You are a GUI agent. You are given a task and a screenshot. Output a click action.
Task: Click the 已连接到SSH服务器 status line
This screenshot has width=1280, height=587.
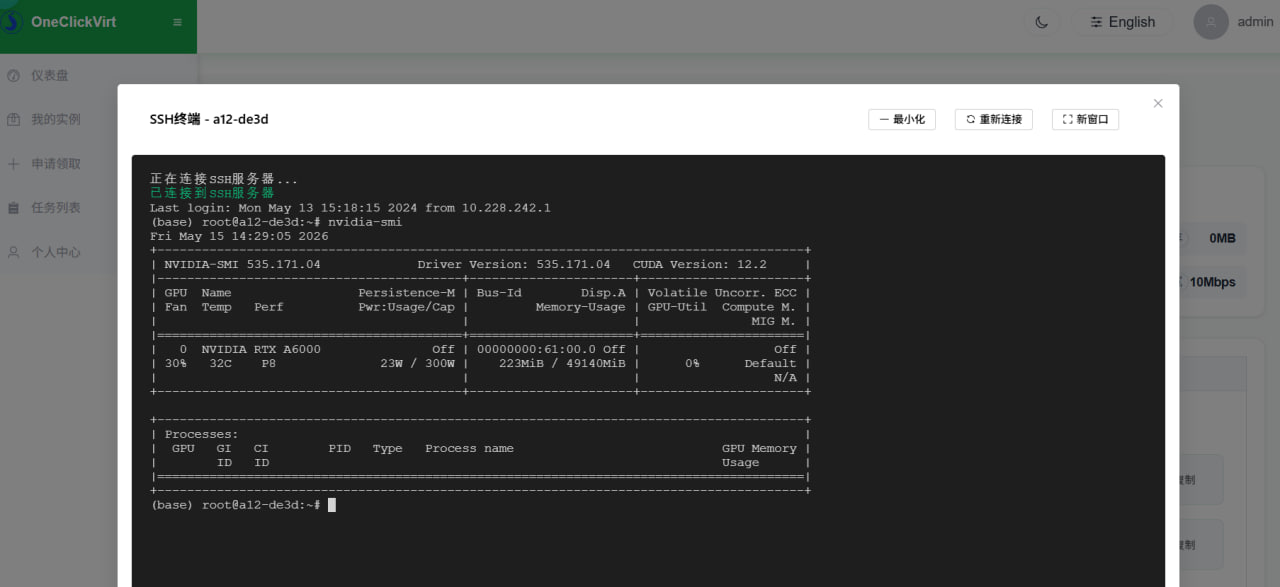[x=212, y=193]
